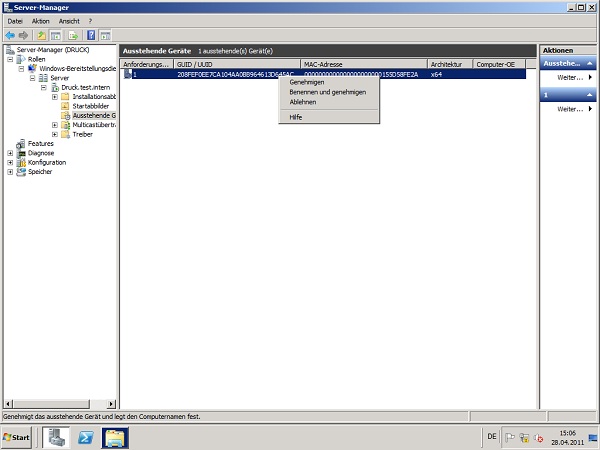Select the Diagnose tree node

[41, 153]
